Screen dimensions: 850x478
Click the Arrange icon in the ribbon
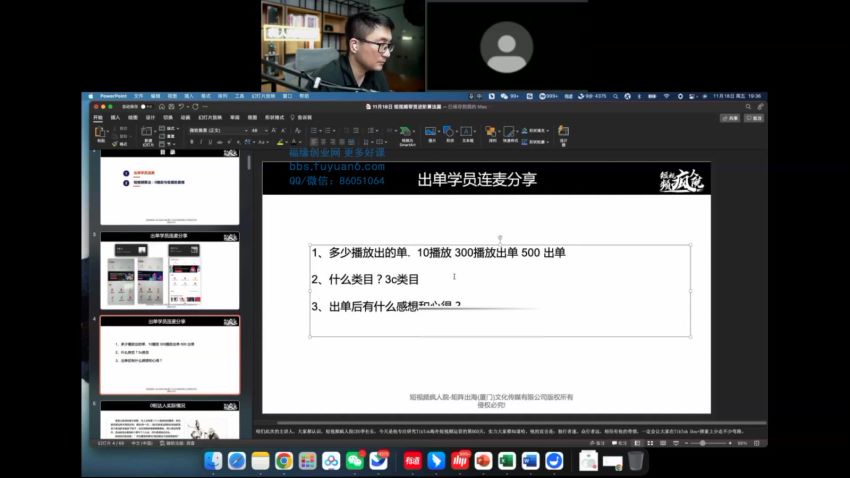(x=492, y=132)
